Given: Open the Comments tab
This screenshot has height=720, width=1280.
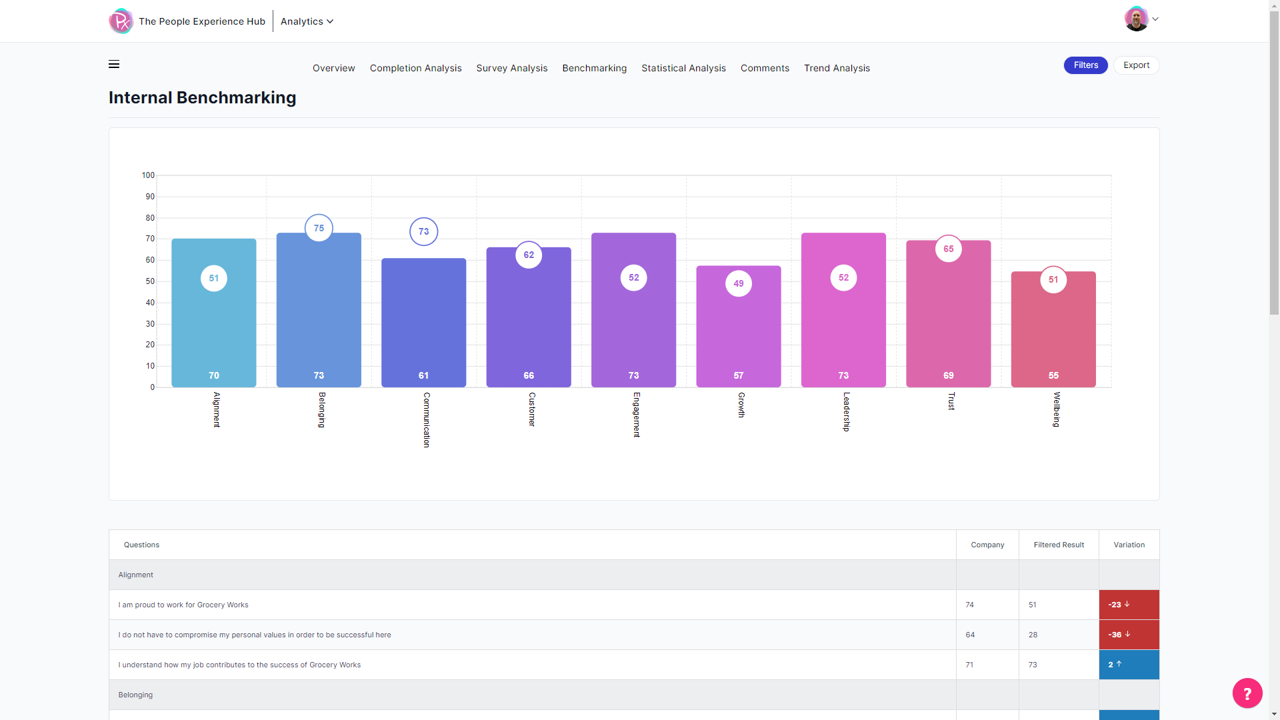Looking at the screenshot, I should click(x=764, y=68).
